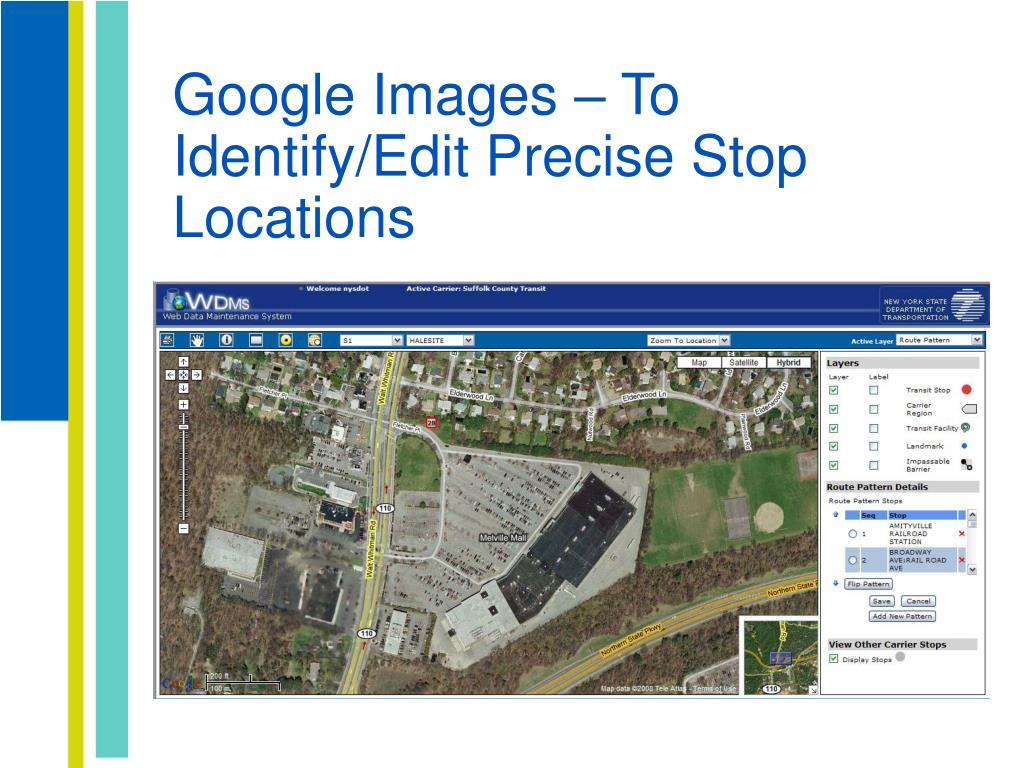The height and width of the screenshot is (768, 1024).
Task: Zoom in with the plus button
Action: tap(184, 405)
